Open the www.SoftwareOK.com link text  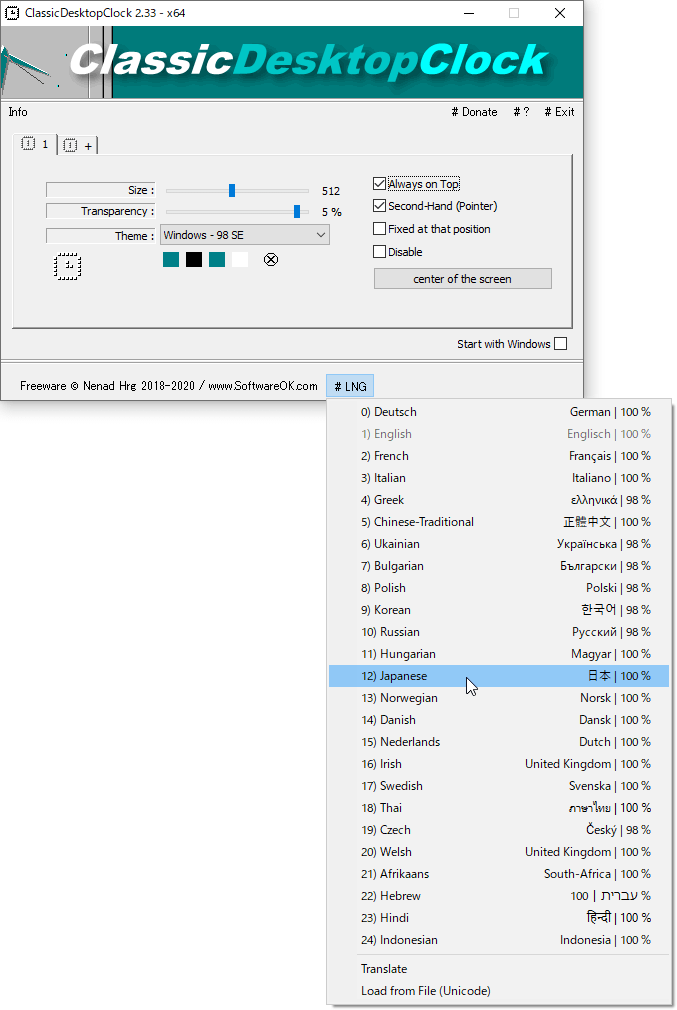(x=263, y=386)
